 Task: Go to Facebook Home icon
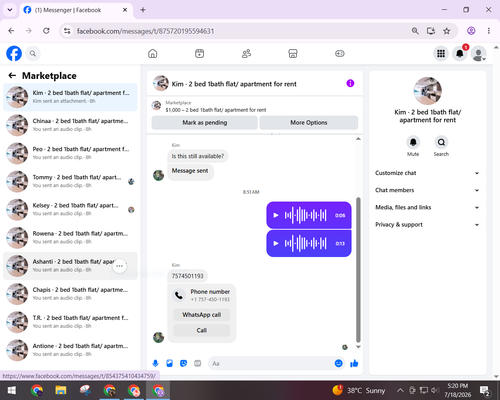pos(153,53)
